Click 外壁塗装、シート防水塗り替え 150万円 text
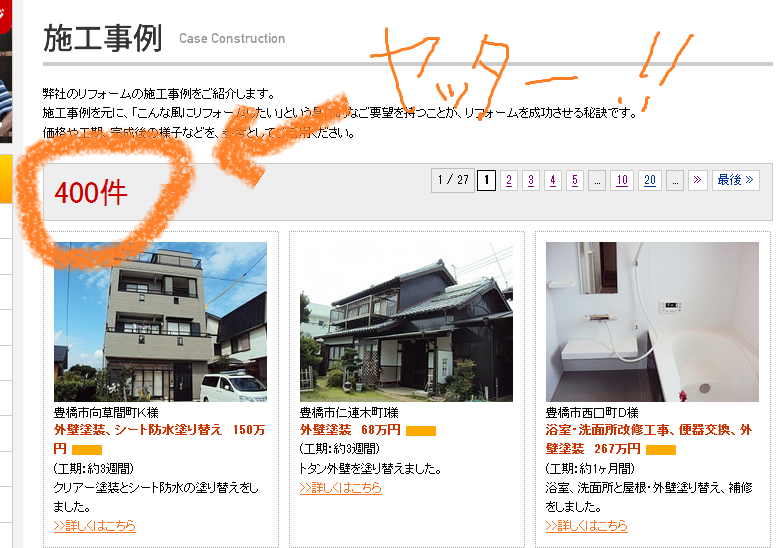The width and height of the screenshot is (778, 548). pos(159,439)
